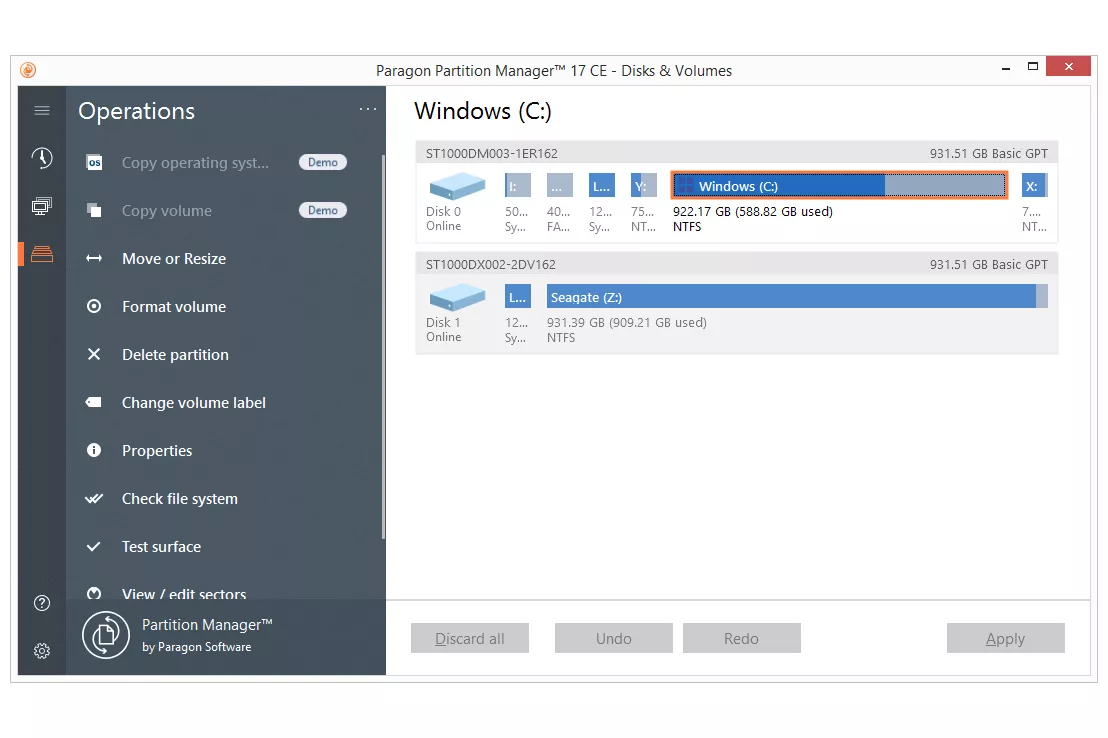Select the 40 GB FAT partition block
The height and width of the screenshot is (738, 1108).
(560, 186)
